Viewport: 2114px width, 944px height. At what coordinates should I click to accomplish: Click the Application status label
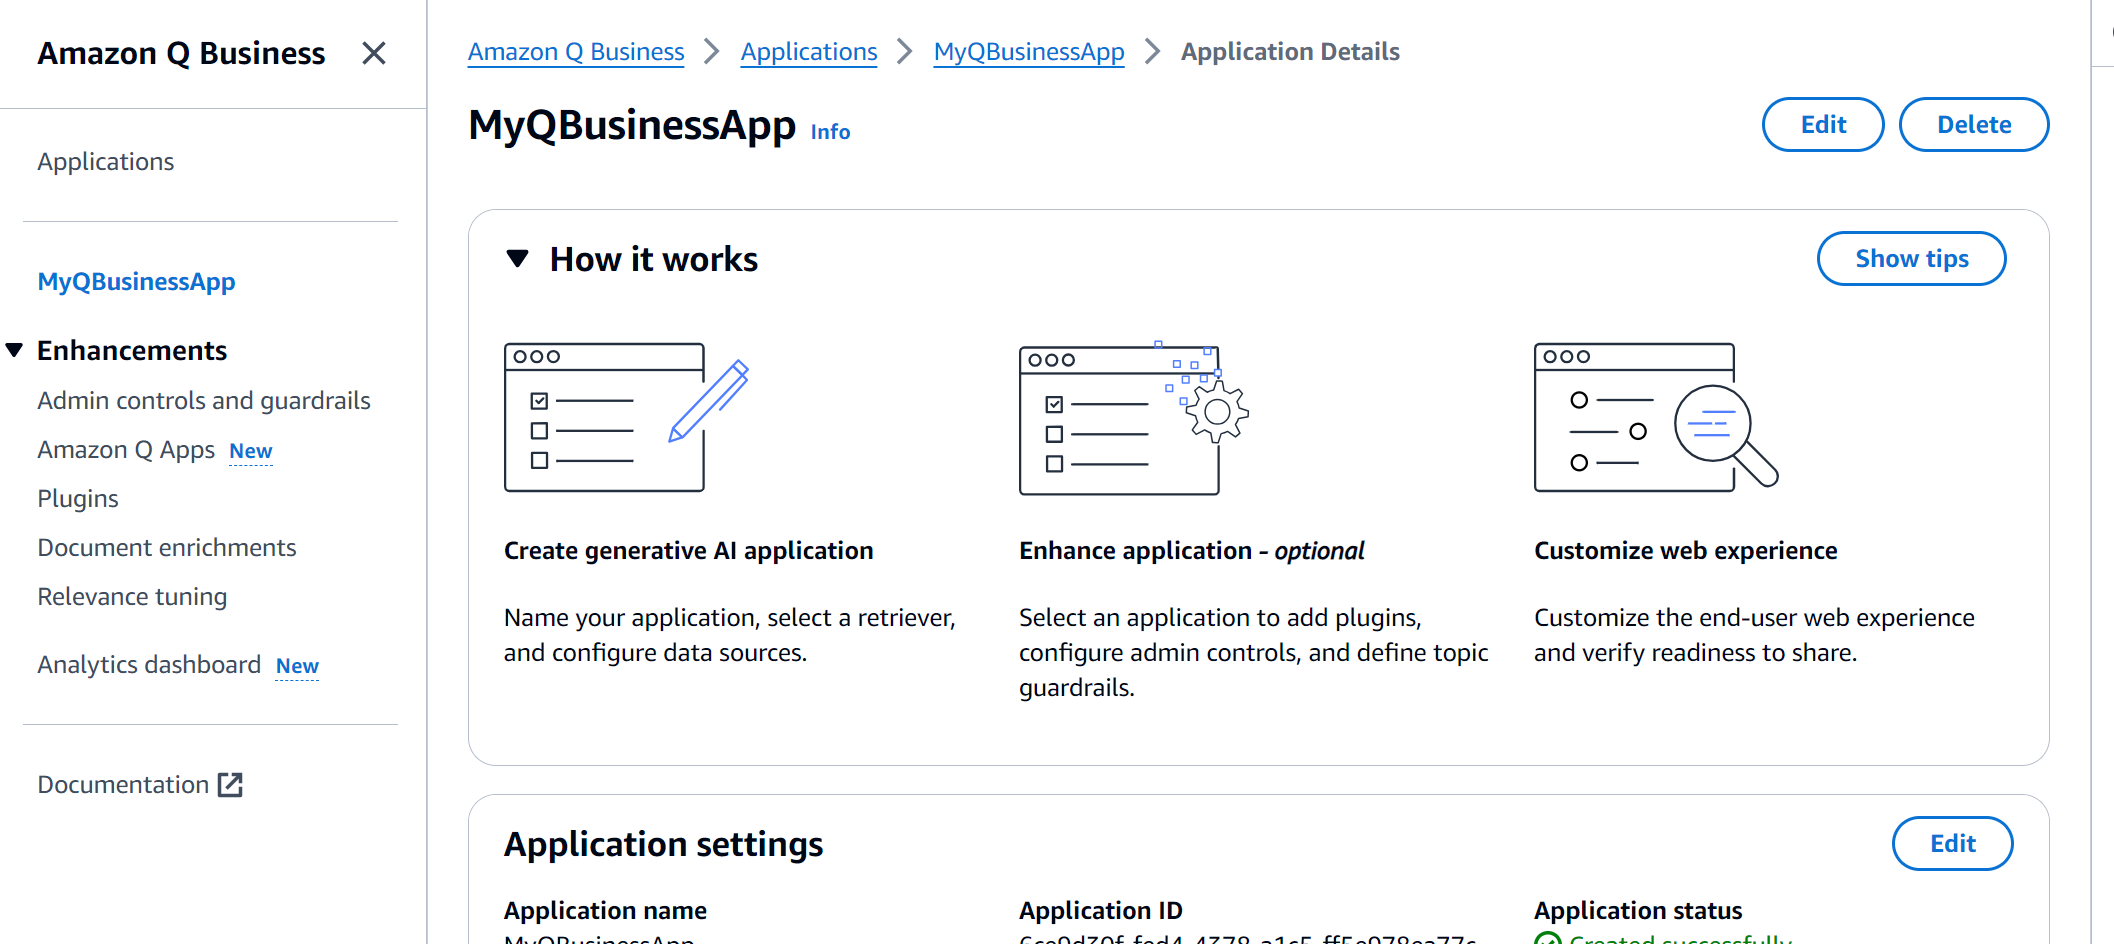(1638, 911)
